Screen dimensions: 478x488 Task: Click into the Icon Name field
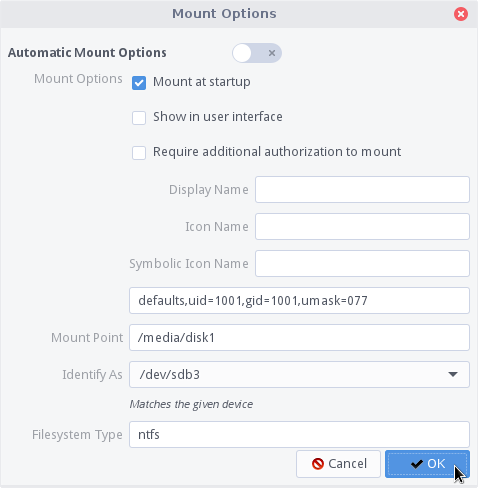coord(362,227)
